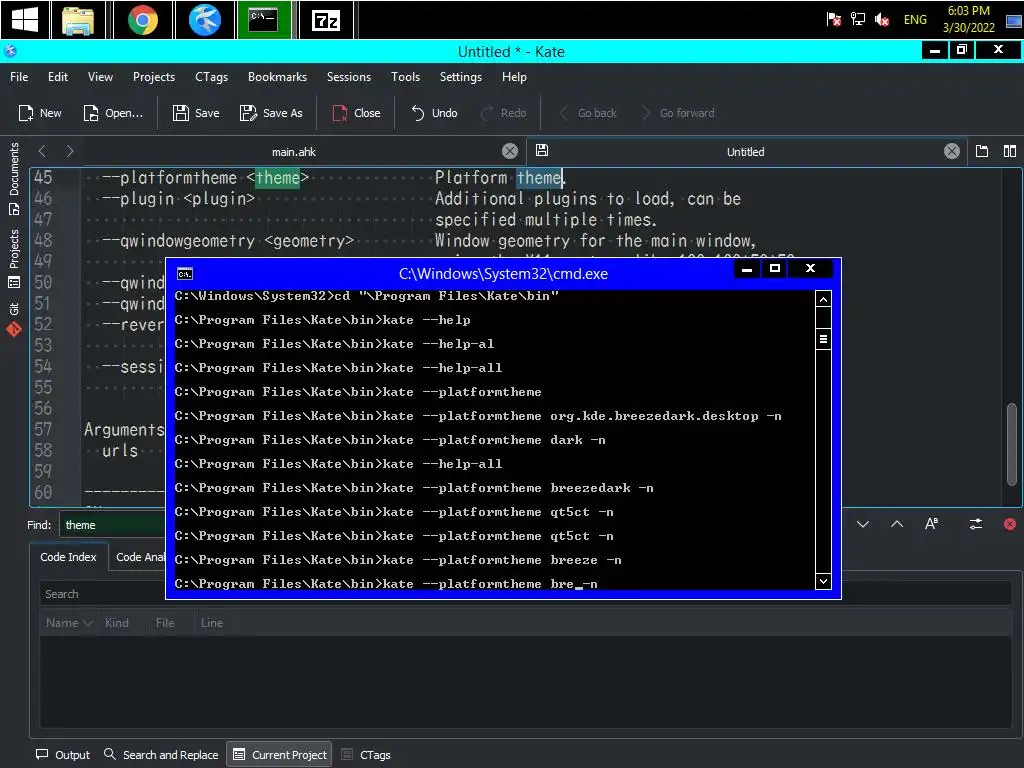Open the Bookmarks menu
The height and width of the screenshot is (768, 1024).
(277, 77)
